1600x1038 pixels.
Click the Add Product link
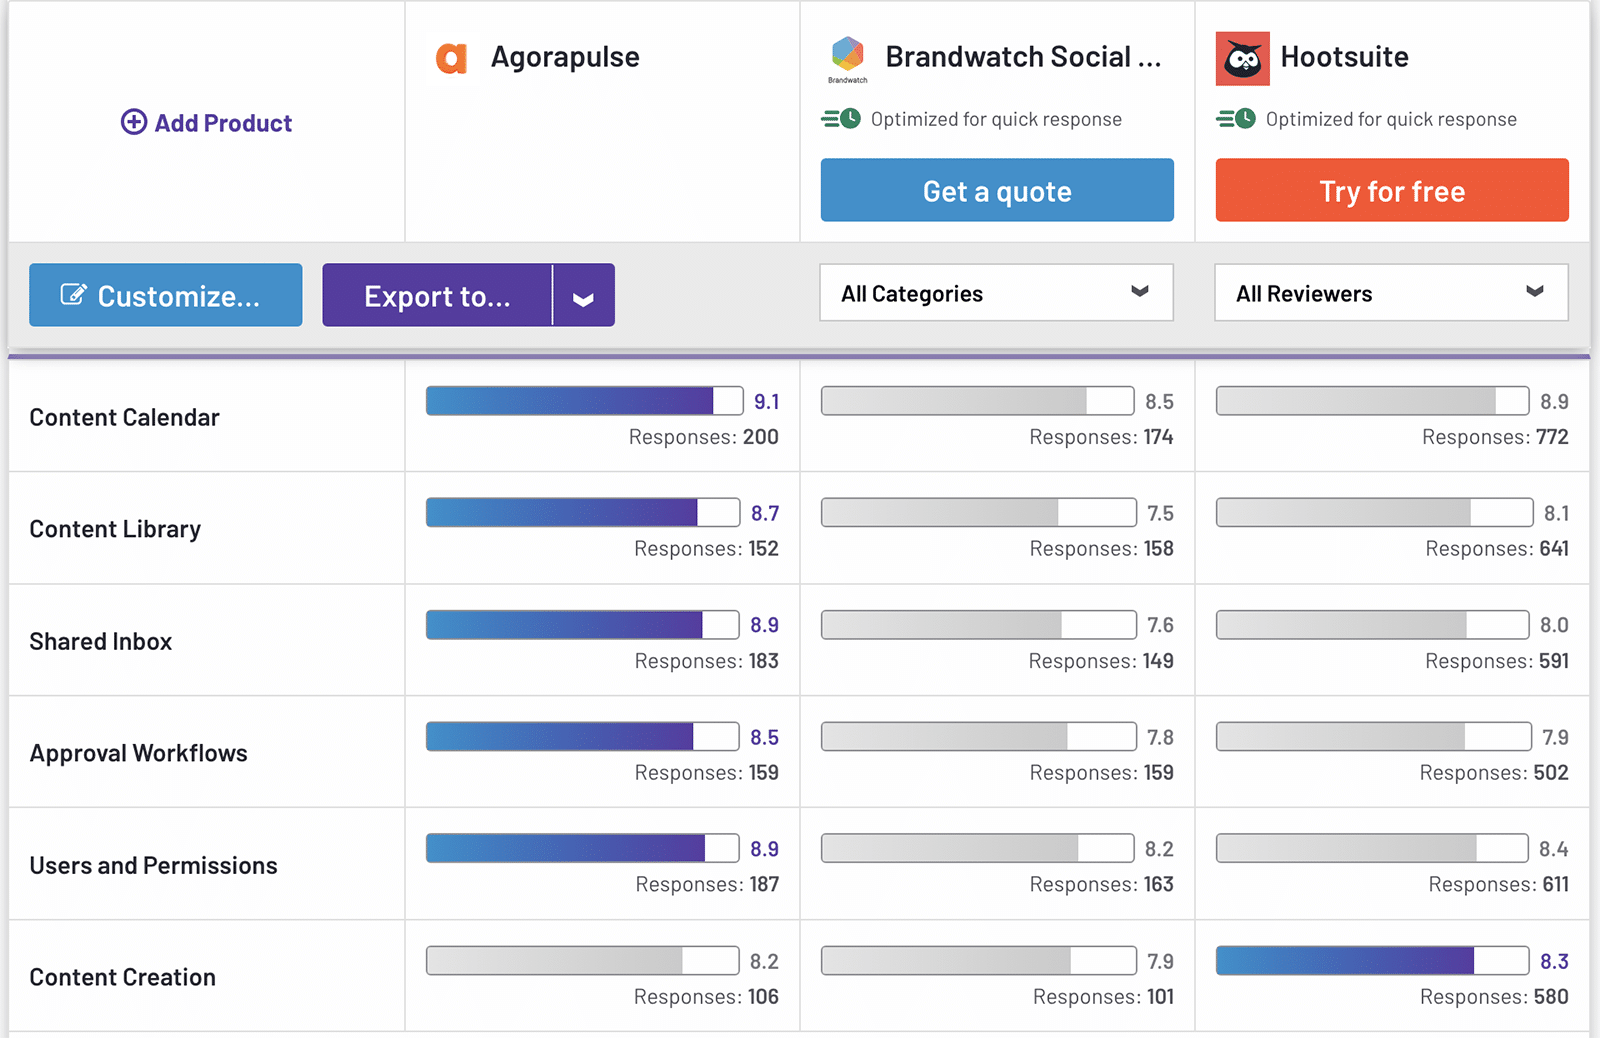pos(222,123)
